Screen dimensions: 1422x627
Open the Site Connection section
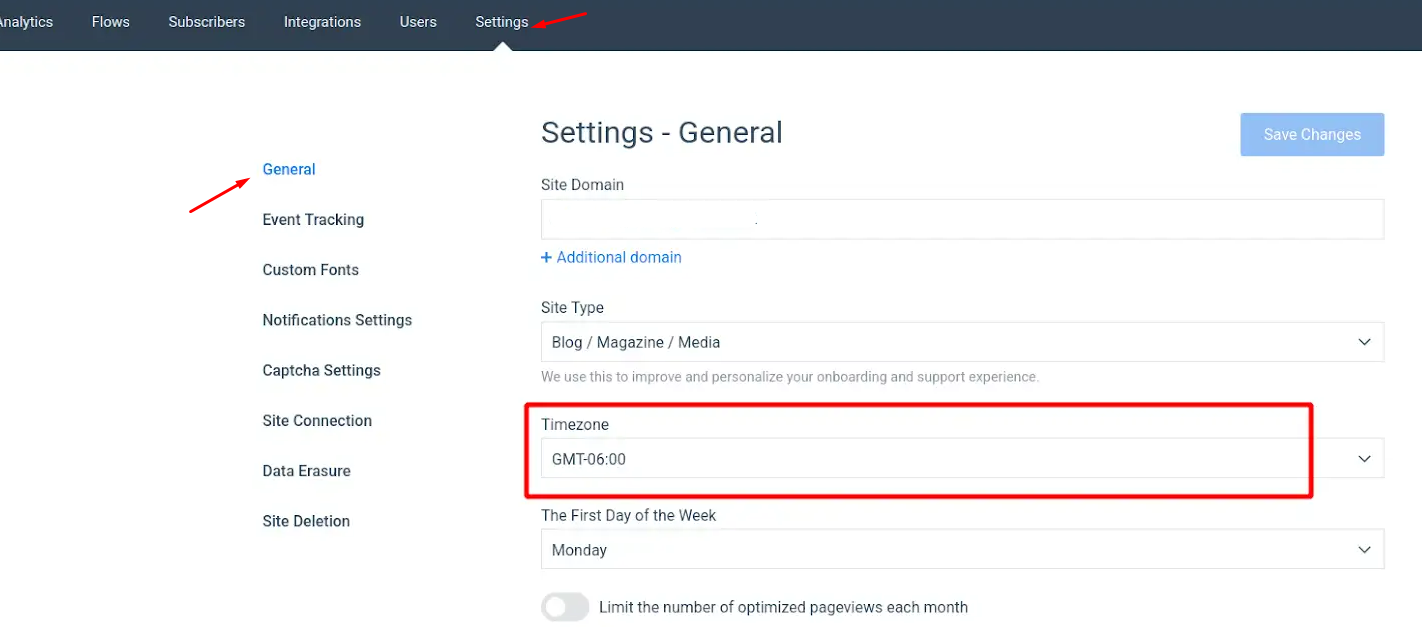(317, 421)
